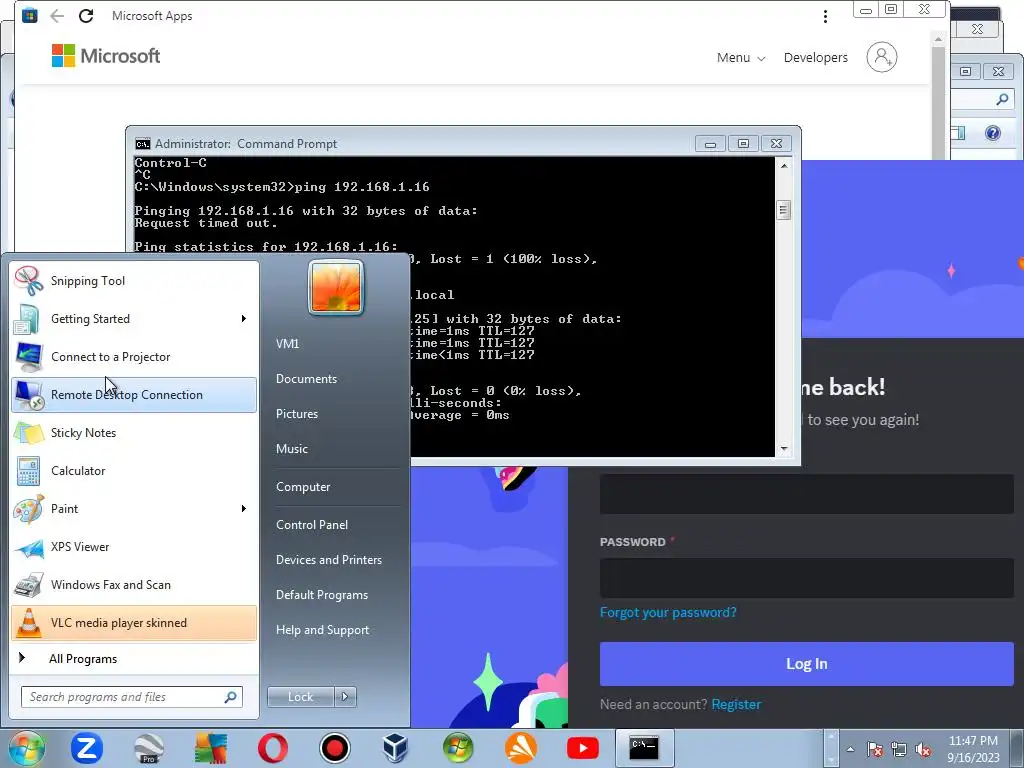Click the Lock button
Image resolution: width=1024 pixels, height=768 pixels.
click(300, 697)
